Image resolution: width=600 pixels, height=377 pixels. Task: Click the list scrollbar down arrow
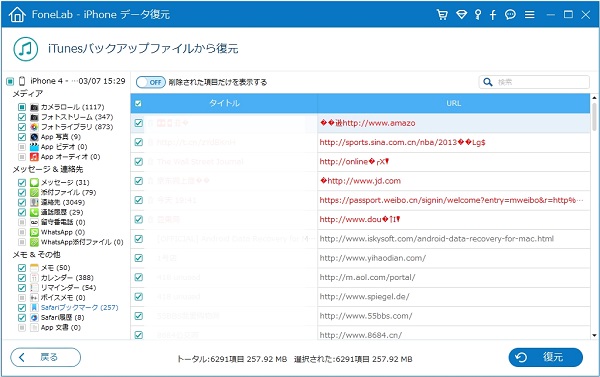pos(594,335)
